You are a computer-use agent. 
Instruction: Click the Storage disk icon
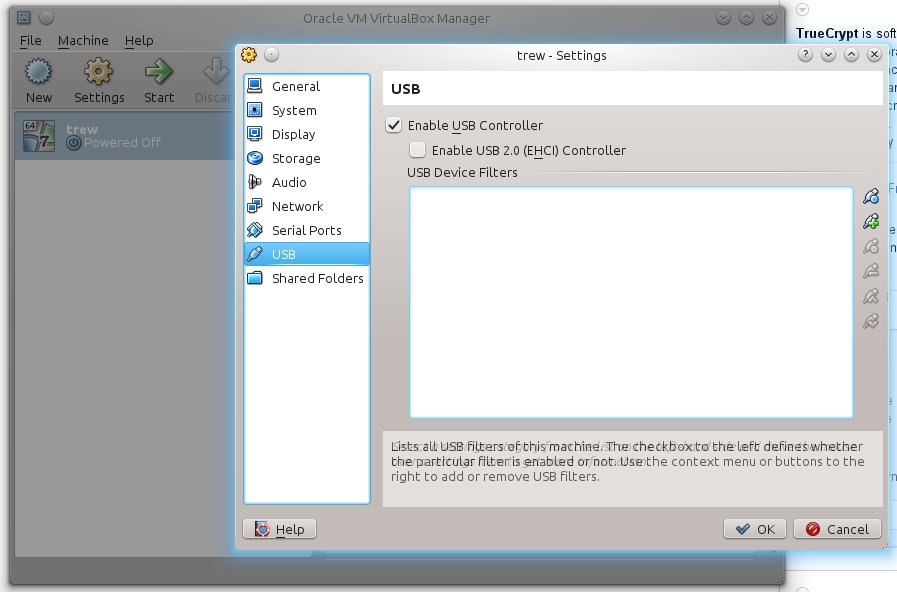point(255,158)
